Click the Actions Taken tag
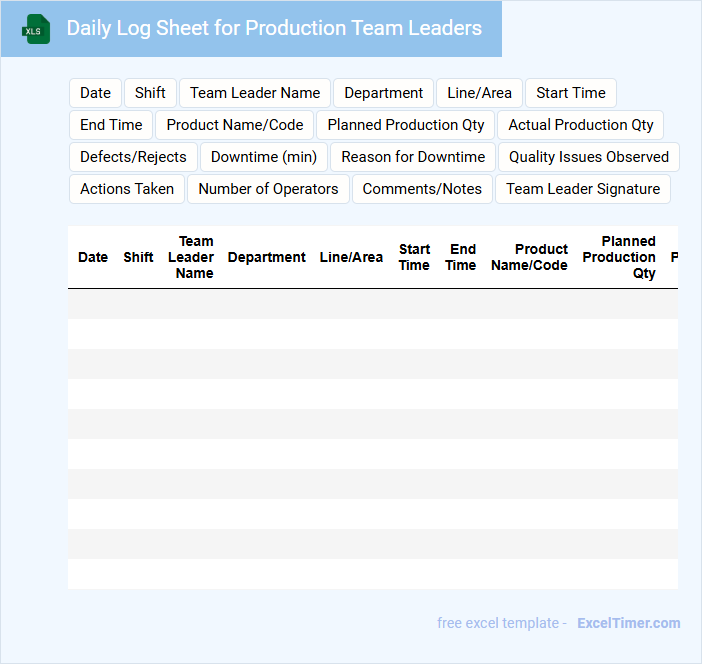702x664 pixels. [x=127, y=189]
